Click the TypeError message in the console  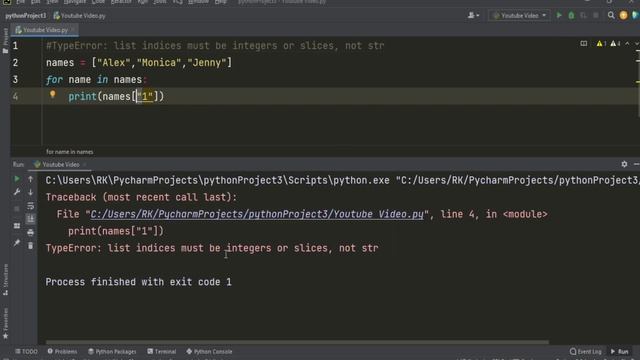coord(212,248)
